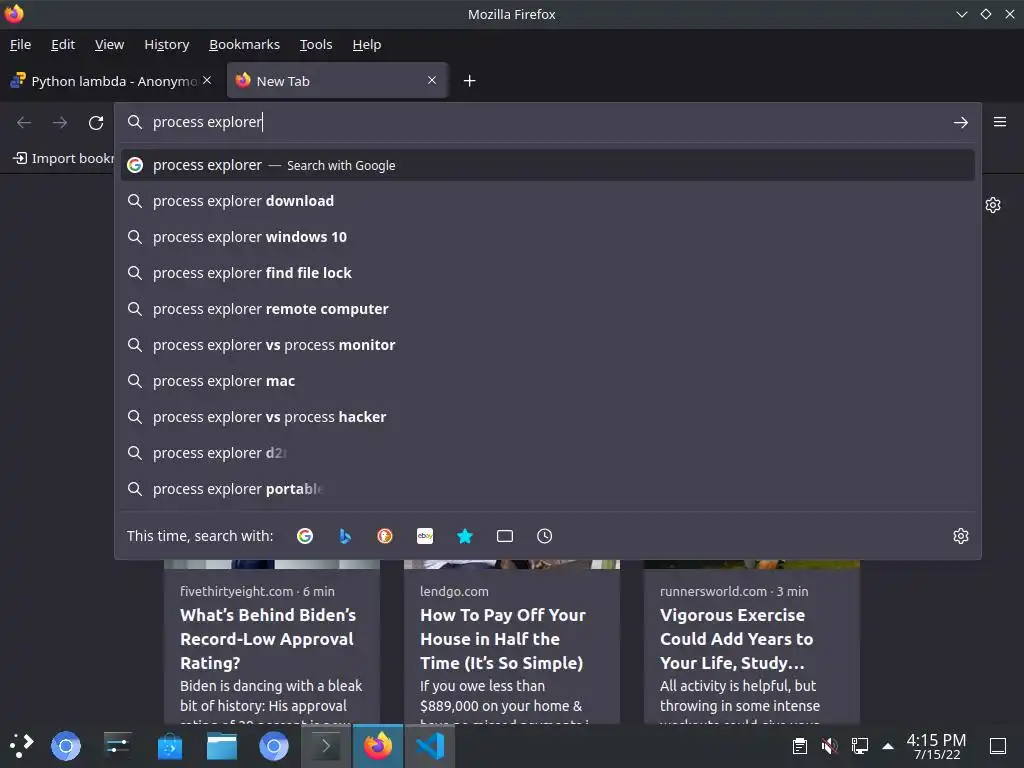The image size is (1024, 768).
Task: Select 'process explorer vs process monitor' suggestion
Action: (x=547, y=345)
